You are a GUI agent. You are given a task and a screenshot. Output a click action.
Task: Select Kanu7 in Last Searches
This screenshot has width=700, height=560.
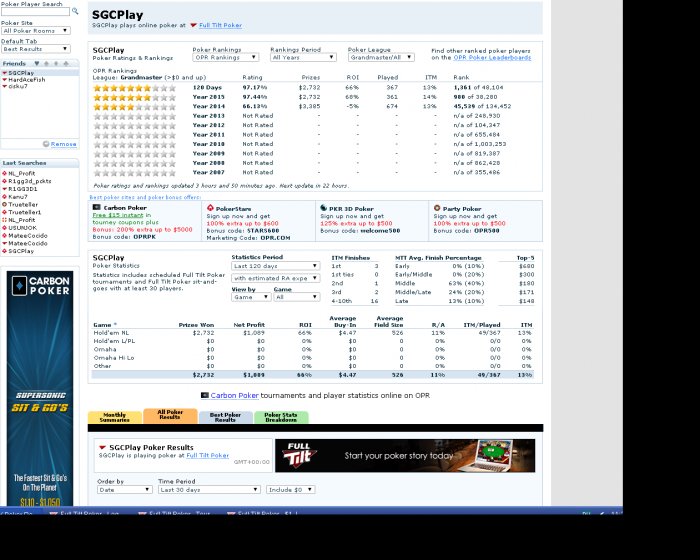pos(18,196)
